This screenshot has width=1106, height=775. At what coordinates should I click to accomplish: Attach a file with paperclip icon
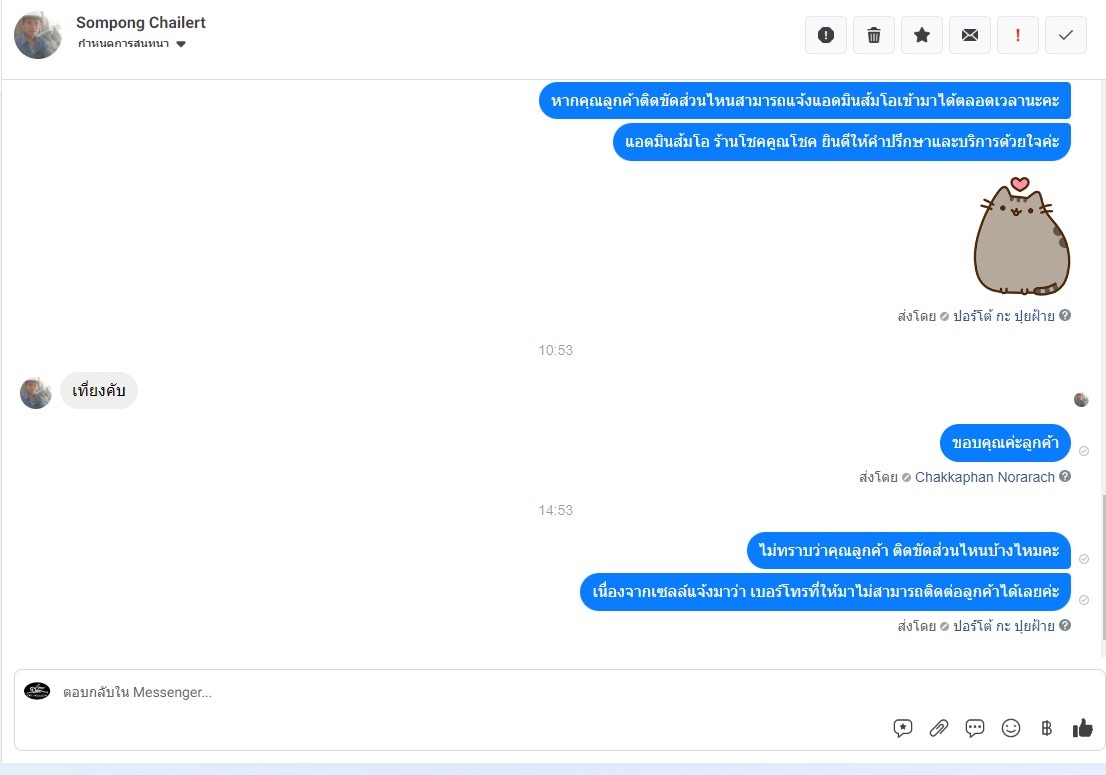[x=938, y=728]
